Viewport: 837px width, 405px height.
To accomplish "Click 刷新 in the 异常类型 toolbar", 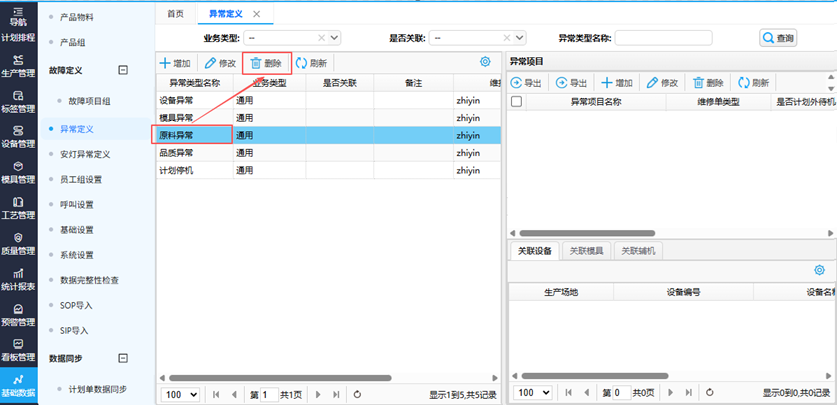I will 312,63.
